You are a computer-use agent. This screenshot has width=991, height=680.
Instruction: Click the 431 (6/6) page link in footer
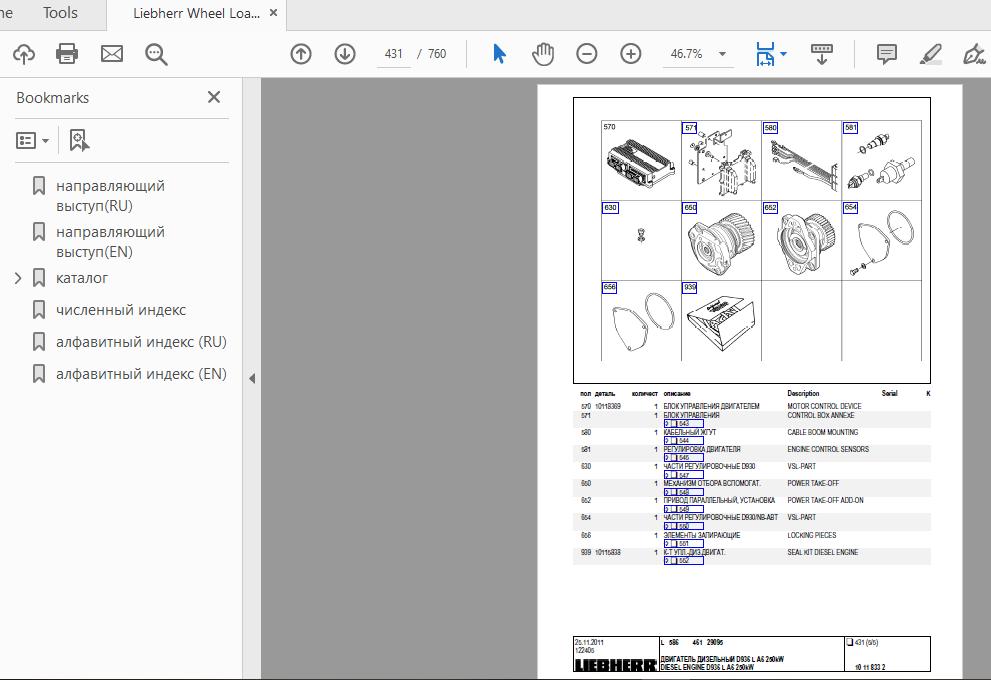click(x=863, y=643)
